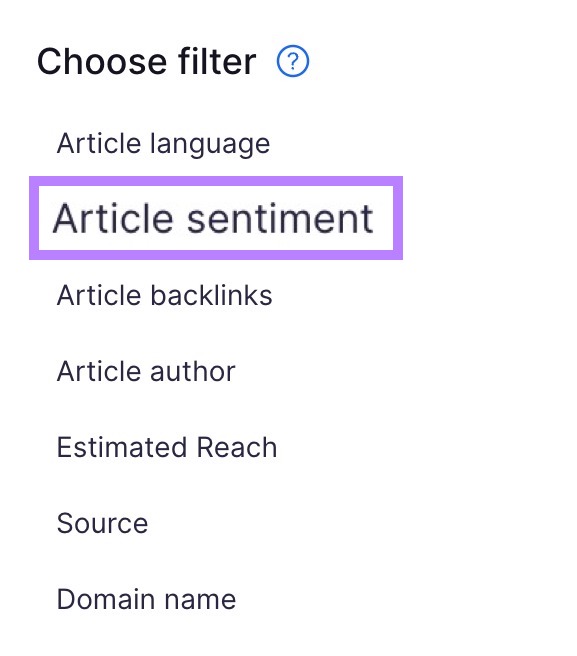The height and width of the screenshot is (656, 577).
Task: Filter results by Article backlinks
Action: [164, 295]
